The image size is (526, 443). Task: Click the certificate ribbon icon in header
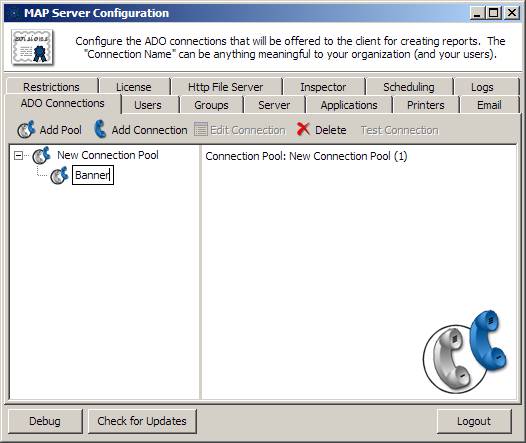pos(32,47)
